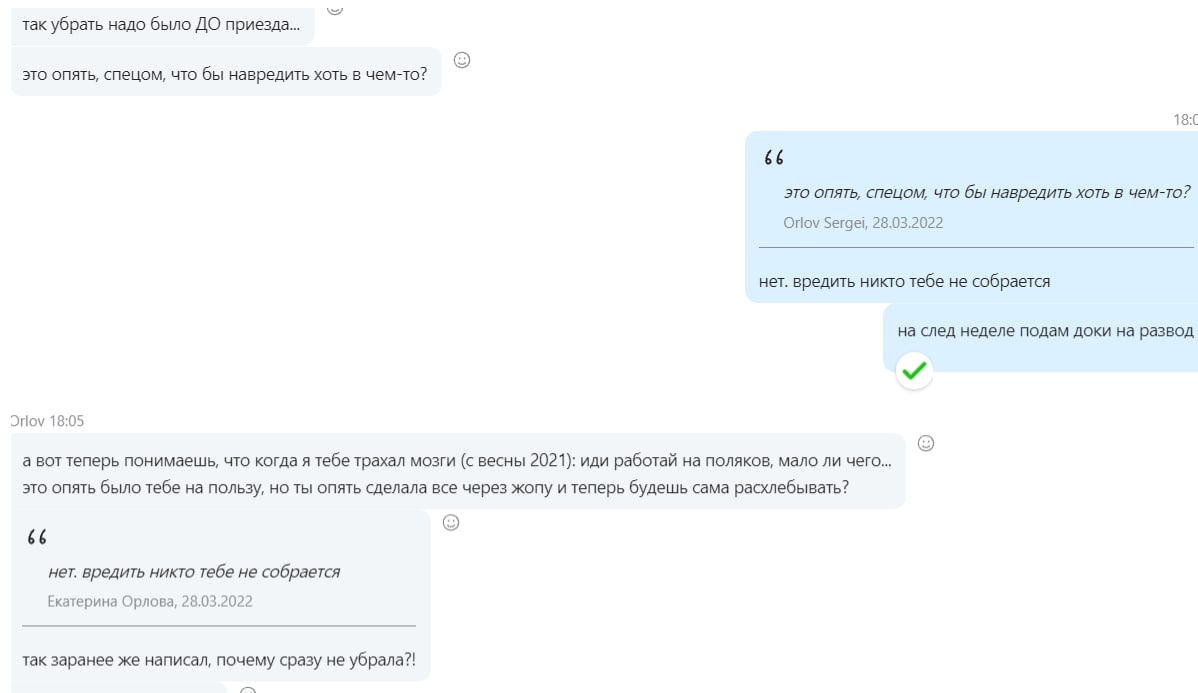1198x693 pixels.
Task: Select message "так убрать надо было ДО приезда..."
Action: [160, 24]
